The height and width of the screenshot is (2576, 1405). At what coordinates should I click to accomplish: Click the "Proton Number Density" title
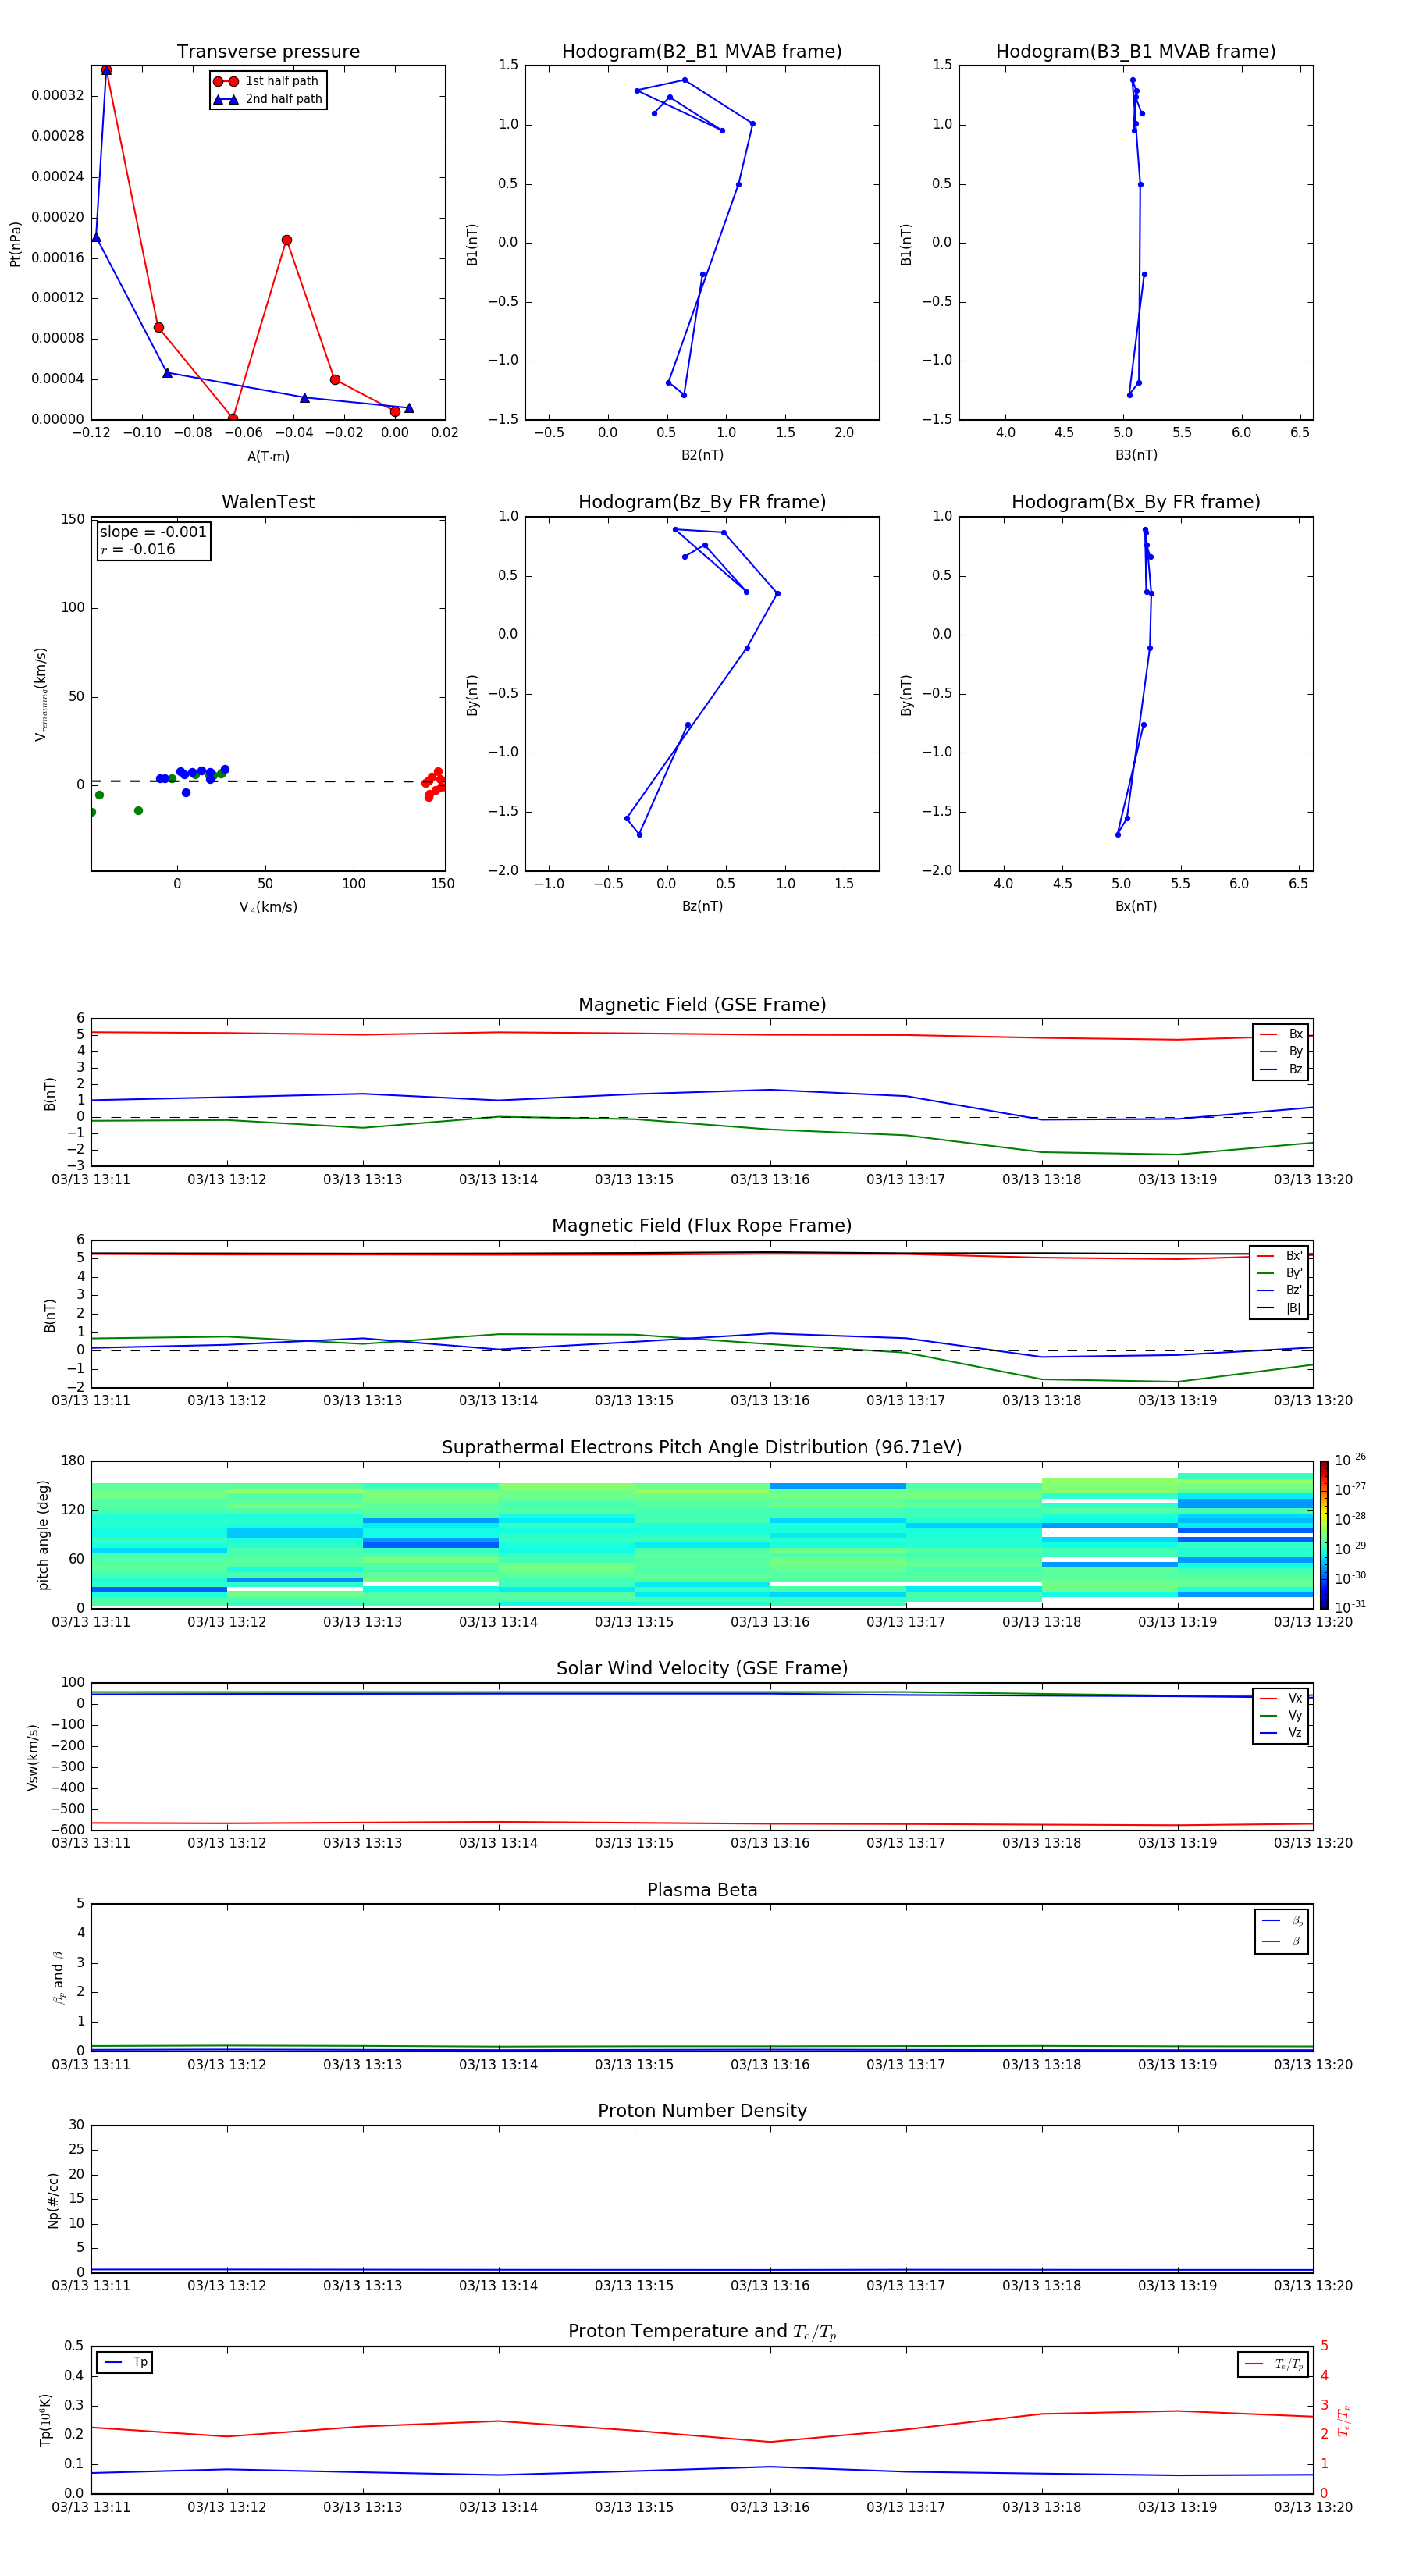tap(702, 2111)
